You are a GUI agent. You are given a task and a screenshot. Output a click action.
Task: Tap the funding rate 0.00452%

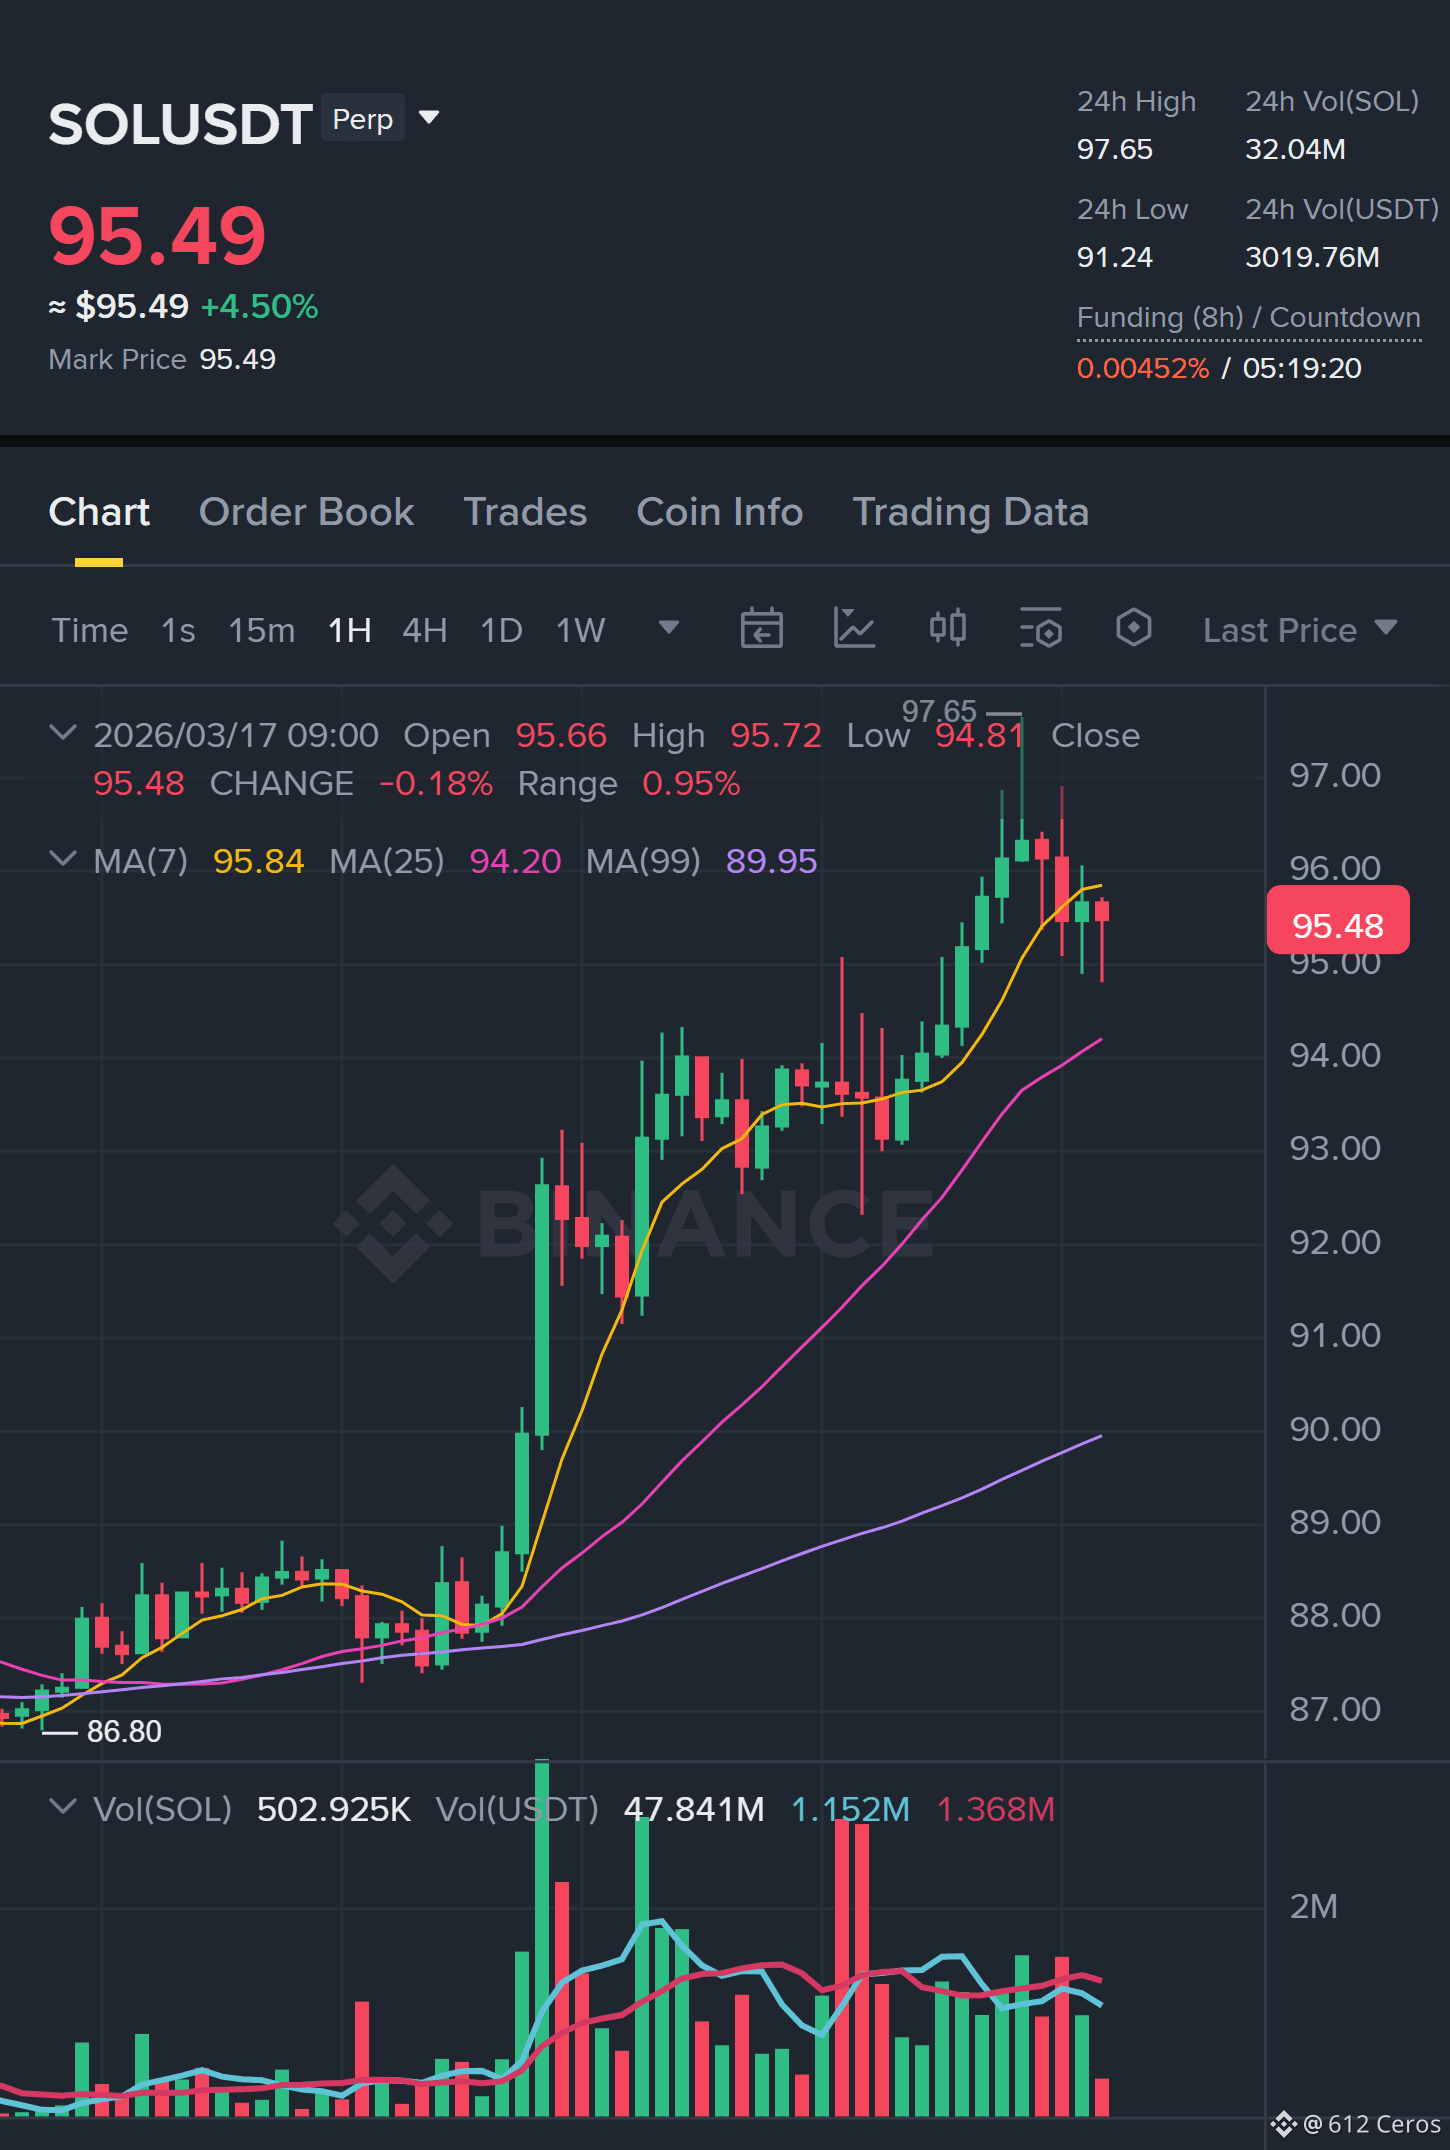[1143, 368]
